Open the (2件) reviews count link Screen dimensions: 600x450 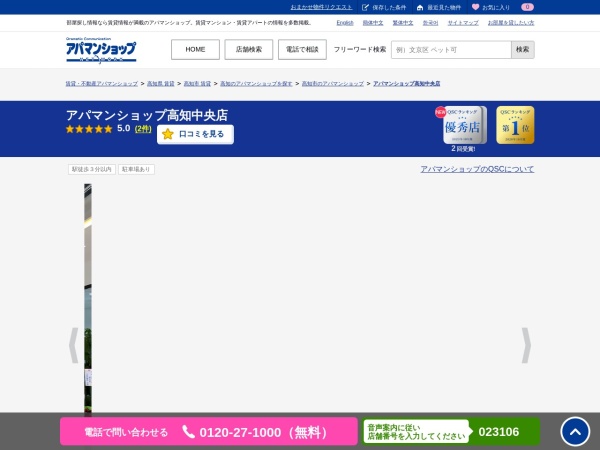coord(143,129)
